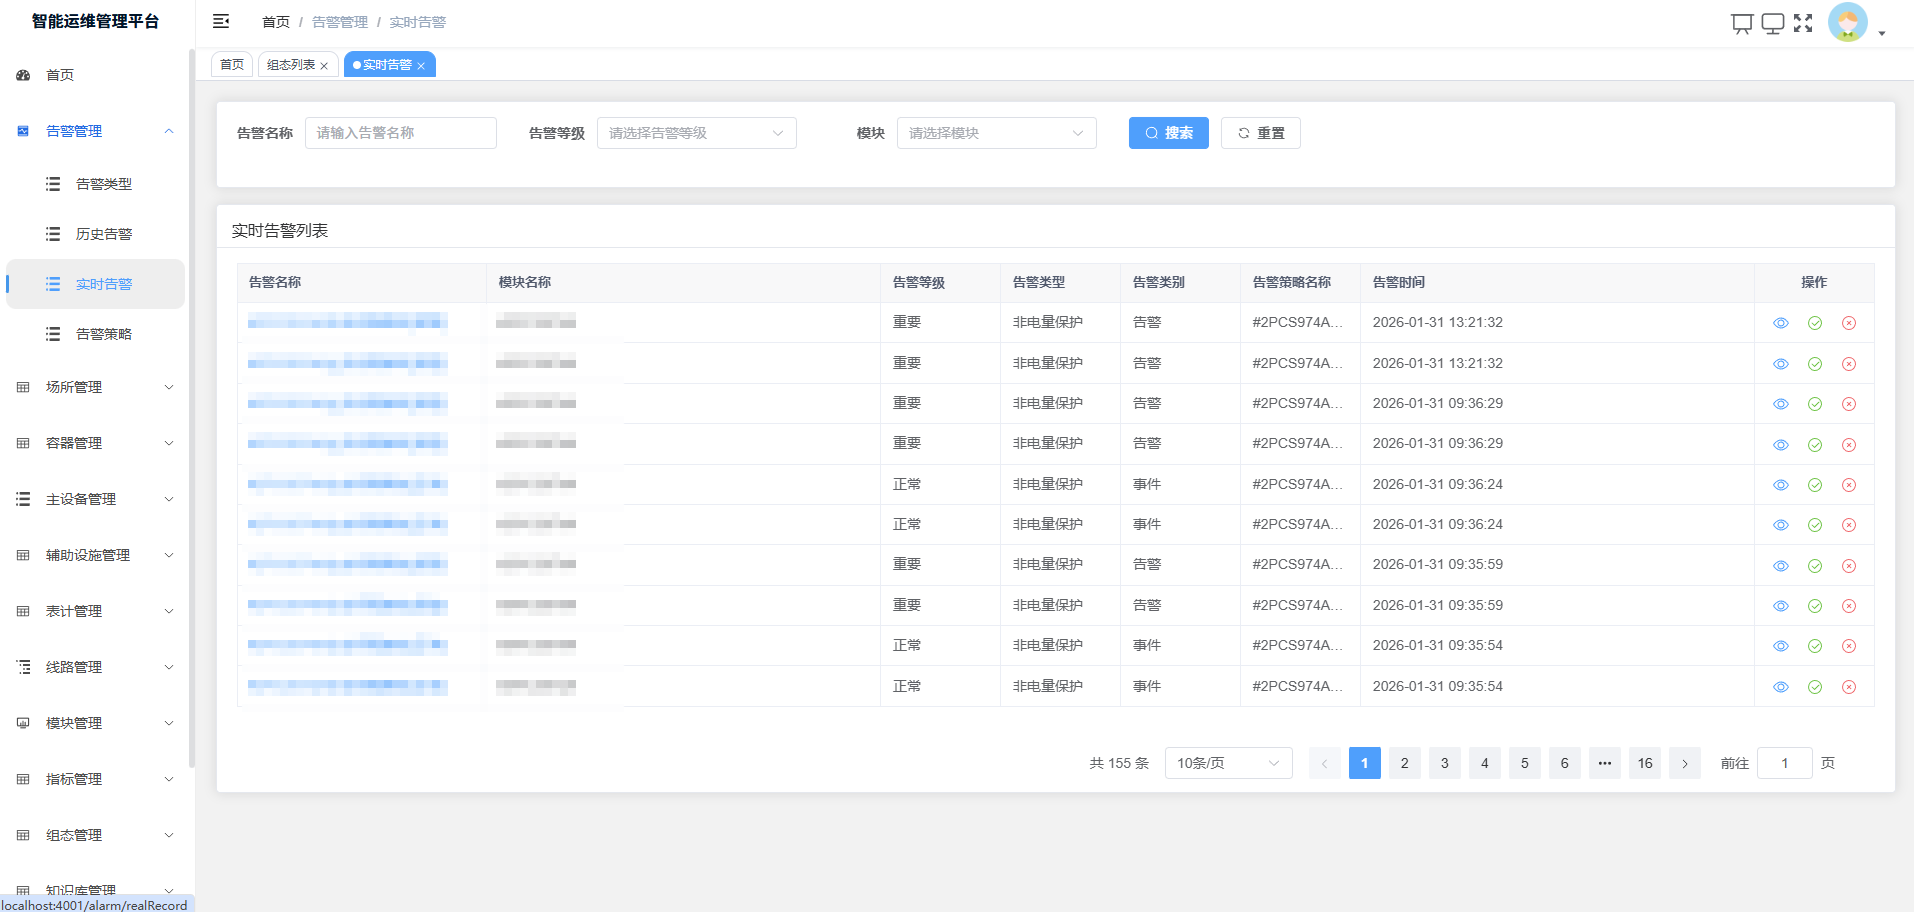Click the 重置 reset button
The height and width of the screenshot is (912, 1914).
pyautogui.click(x=1260, y=133)
